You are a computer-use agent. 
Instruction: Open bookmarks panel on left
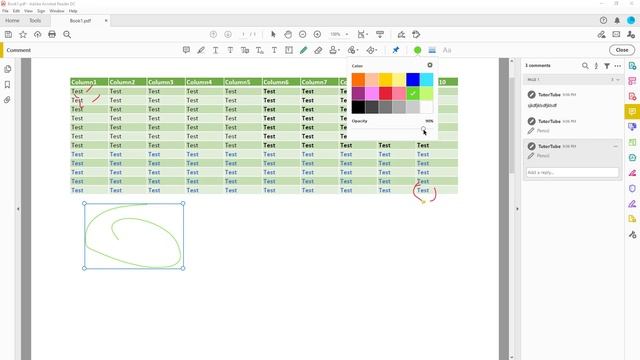(7, 84)
